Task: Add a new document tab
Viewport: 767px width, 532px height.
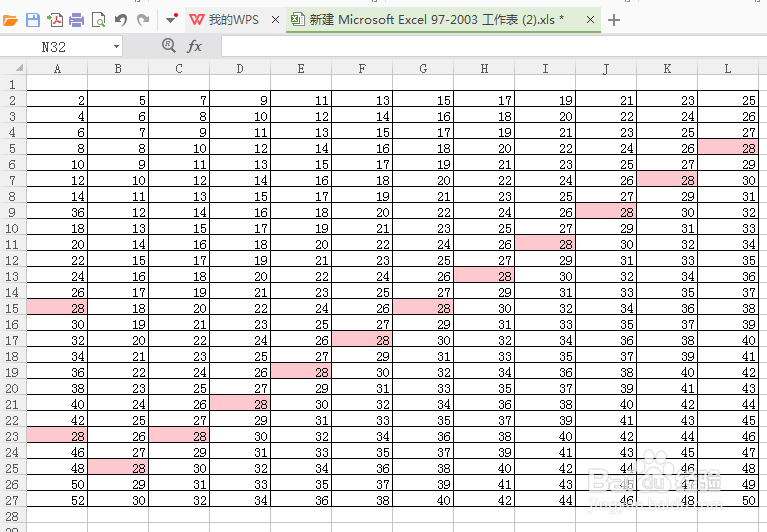Action: pyautogui.click(x=613, y=20)
